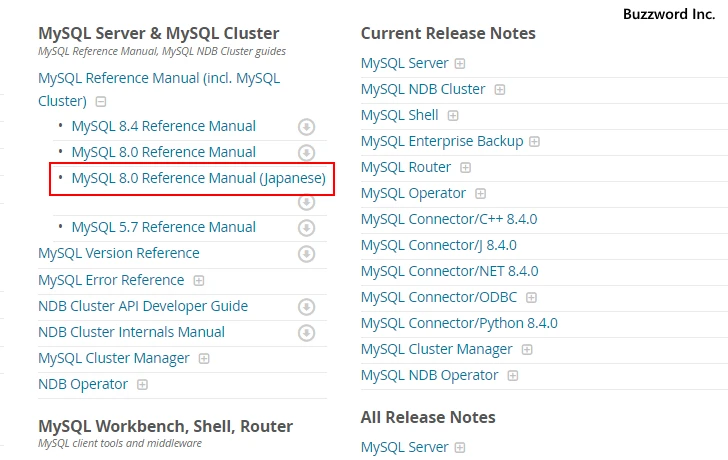
Task: Expand MySQL Server under All Release Notes
Action: (x=460, y=447)
